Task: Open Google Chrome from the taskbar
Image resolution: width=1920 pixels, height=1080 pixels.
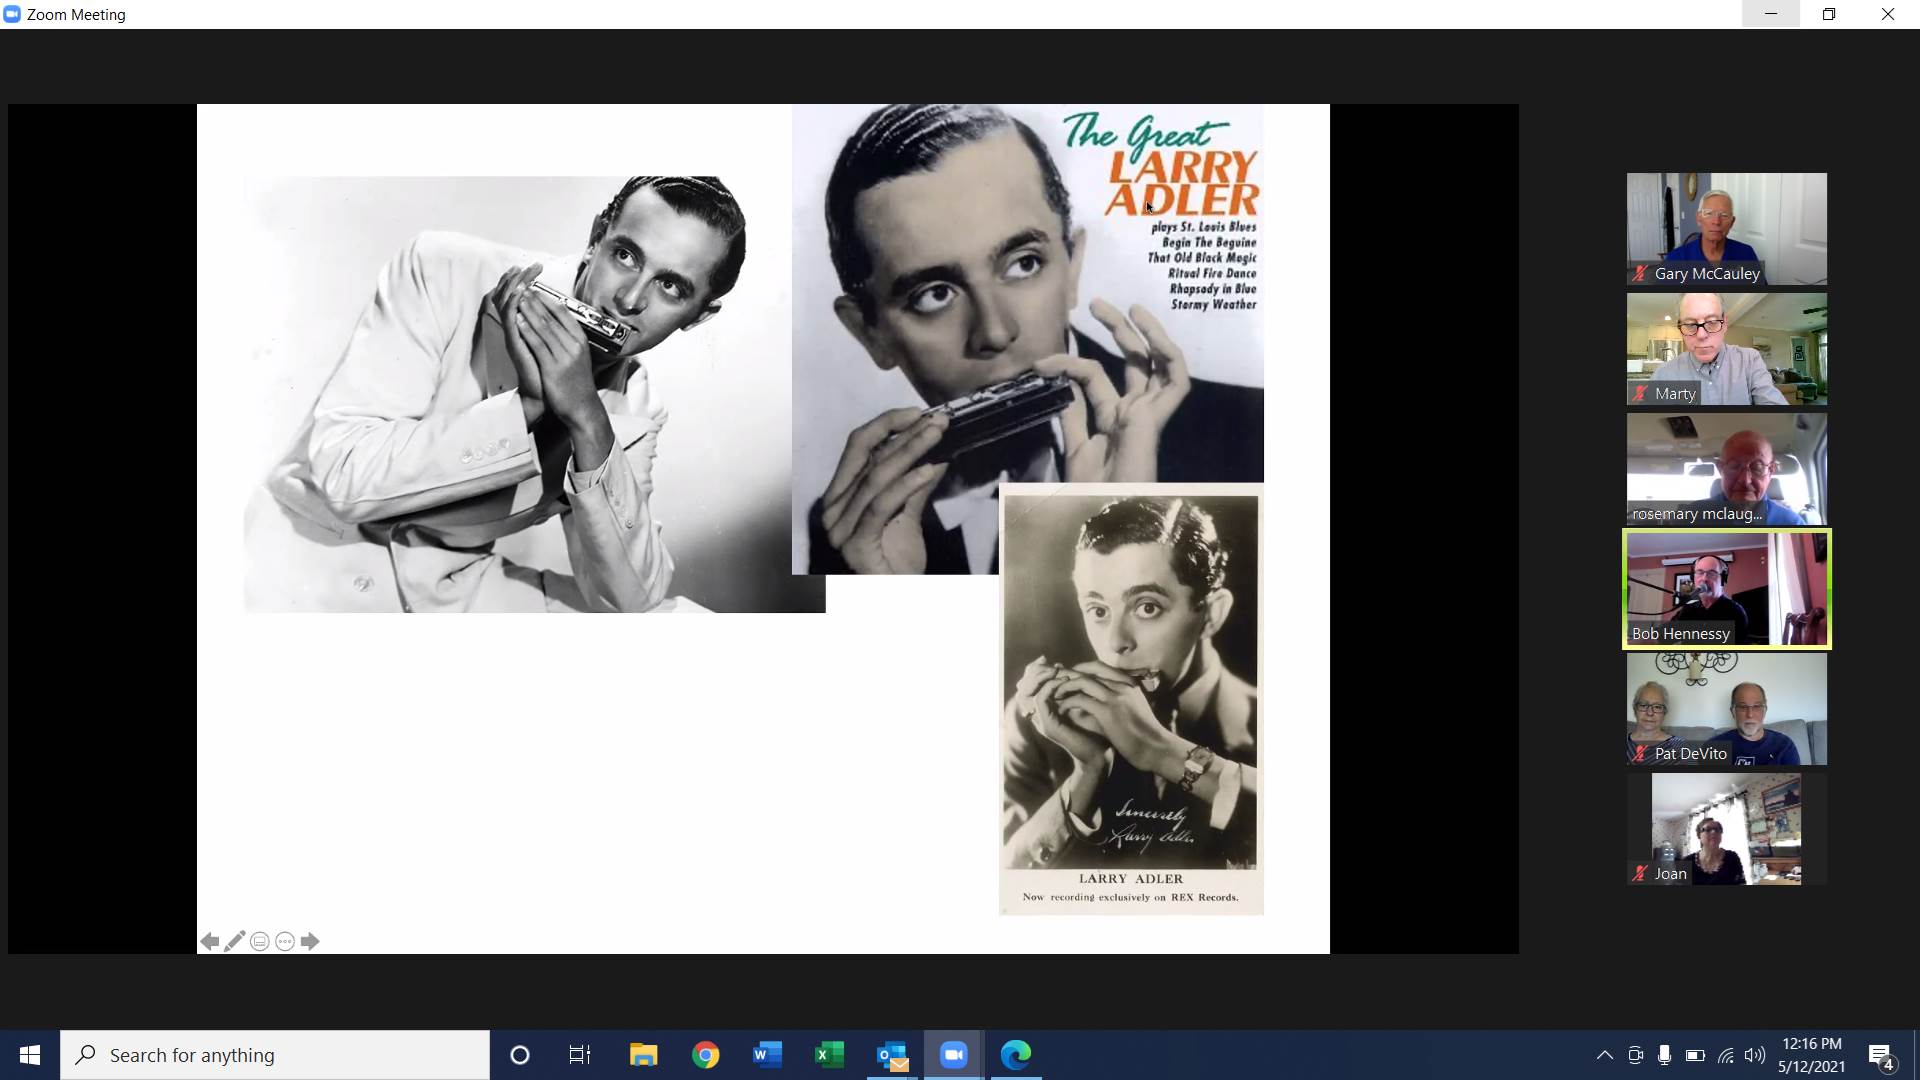Action: [706, 1055]
